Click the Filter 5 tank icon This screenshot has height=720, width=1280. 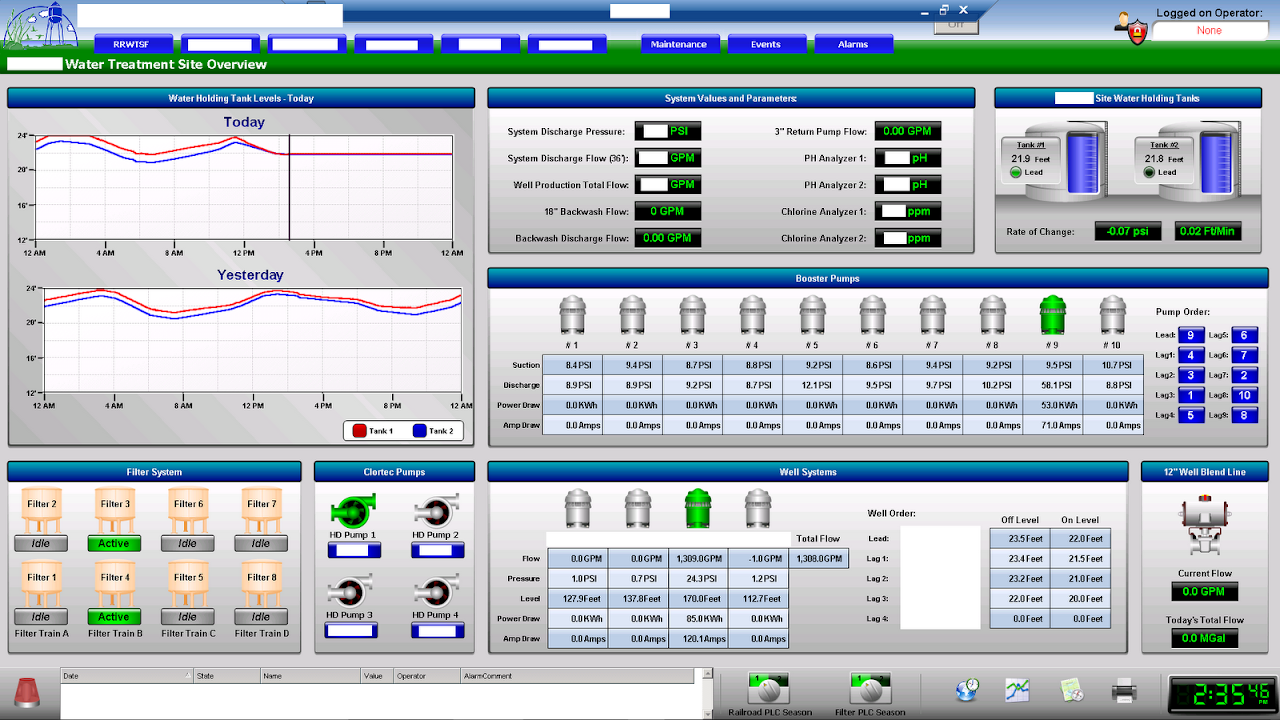[188, 584]
